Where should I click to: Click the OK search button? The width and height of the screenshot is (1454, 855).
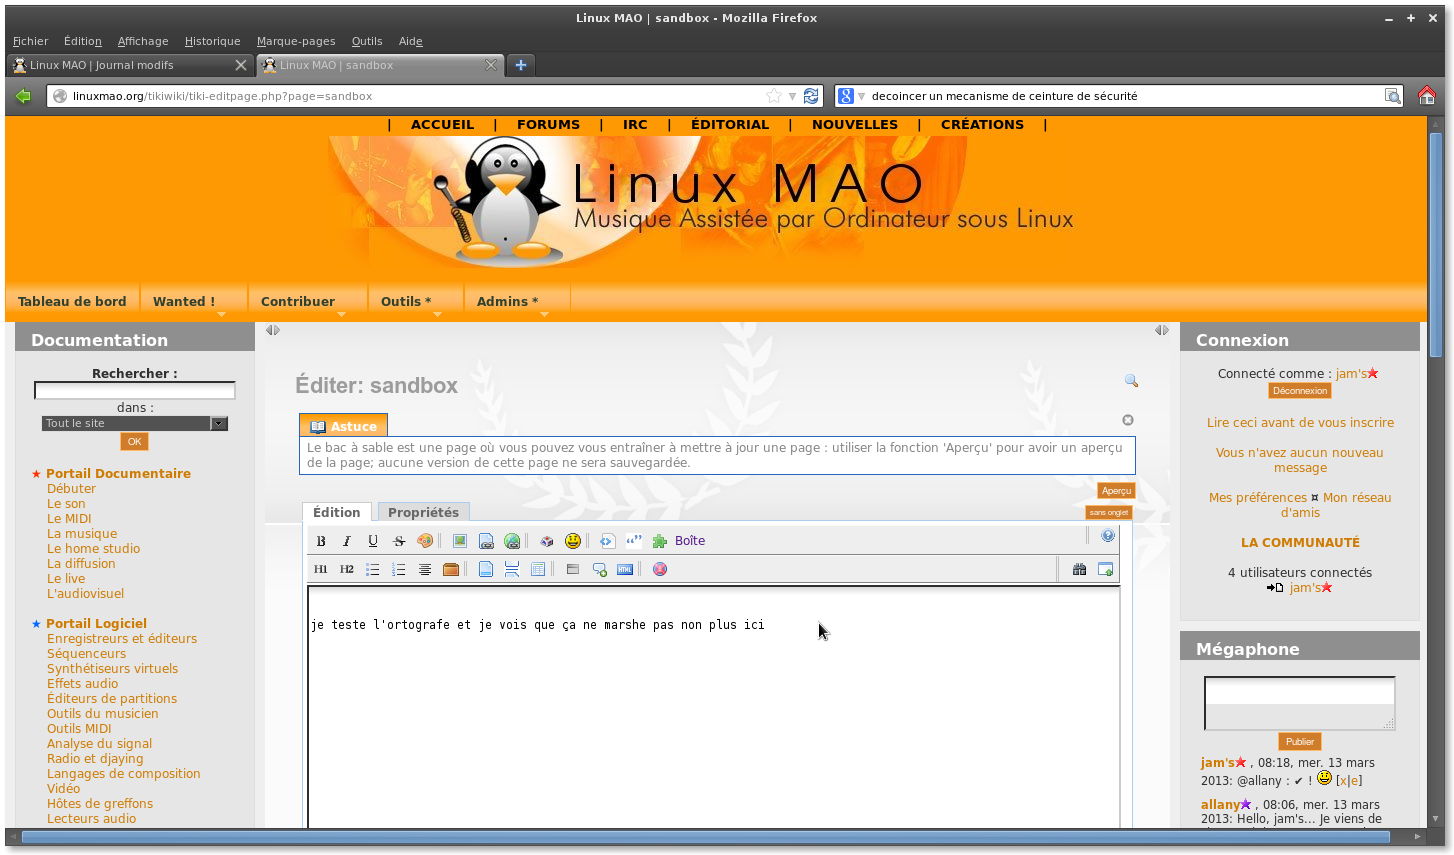pyautogui.click(x=135, y=442)
